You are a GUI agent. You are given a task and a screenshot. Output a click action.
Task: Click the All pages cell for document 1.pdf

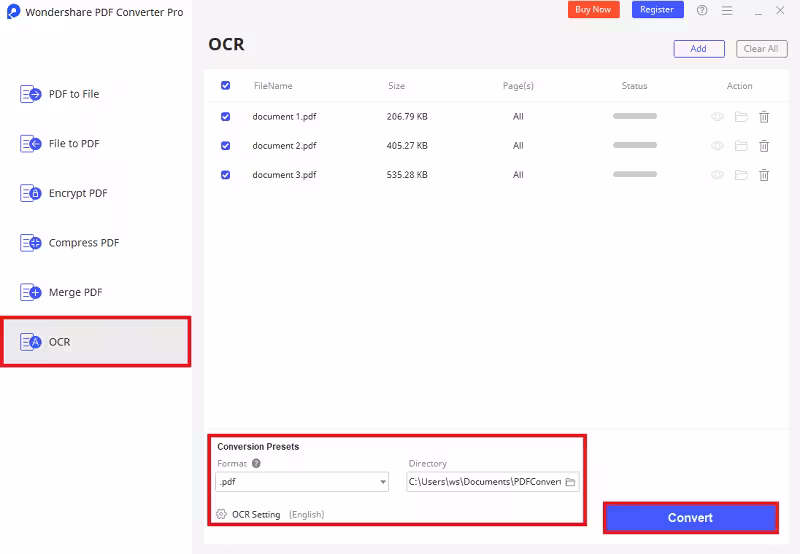pyautogui.click(x=518, y=117)
